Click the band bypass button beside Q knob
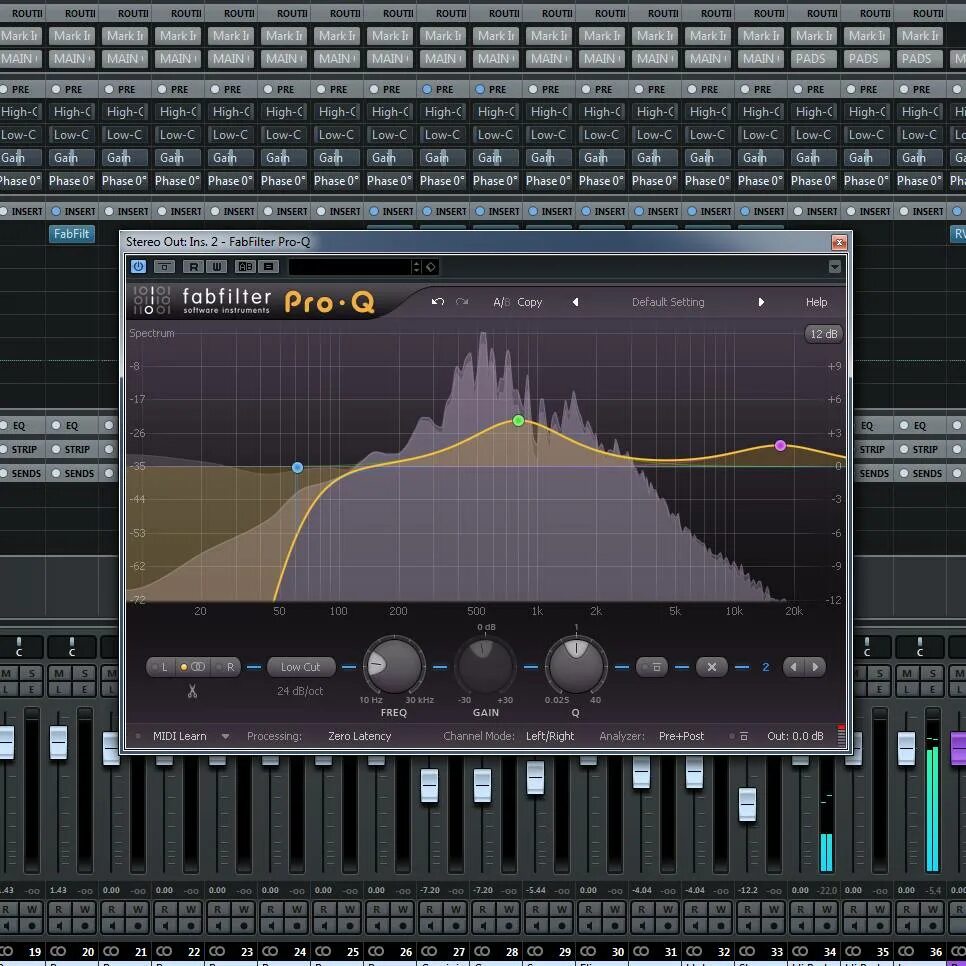The height and width of the screenshot is (966, 966). coord(652,667)
